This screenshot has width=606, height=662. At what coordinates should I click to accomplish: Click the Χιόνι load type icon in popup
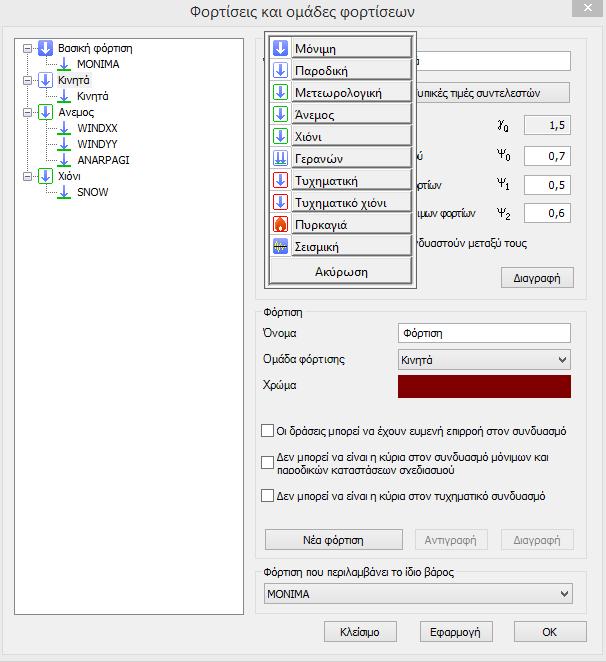[x=280, y=136]
